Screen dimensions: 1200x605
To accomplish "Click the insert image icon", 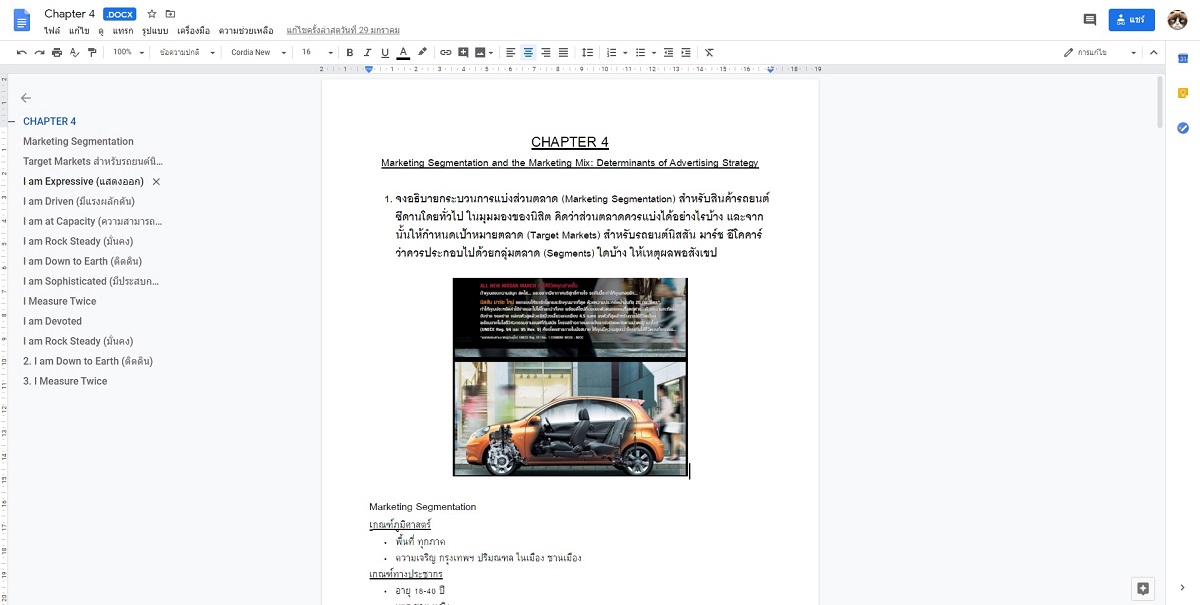I will [x=480, y=52].
